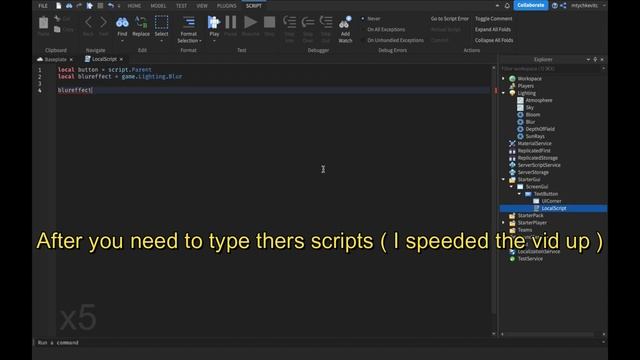Screen dimensions: 640x360
Task: Click the Select dashed-rectangle icon
Action: (x=161, y=22)
